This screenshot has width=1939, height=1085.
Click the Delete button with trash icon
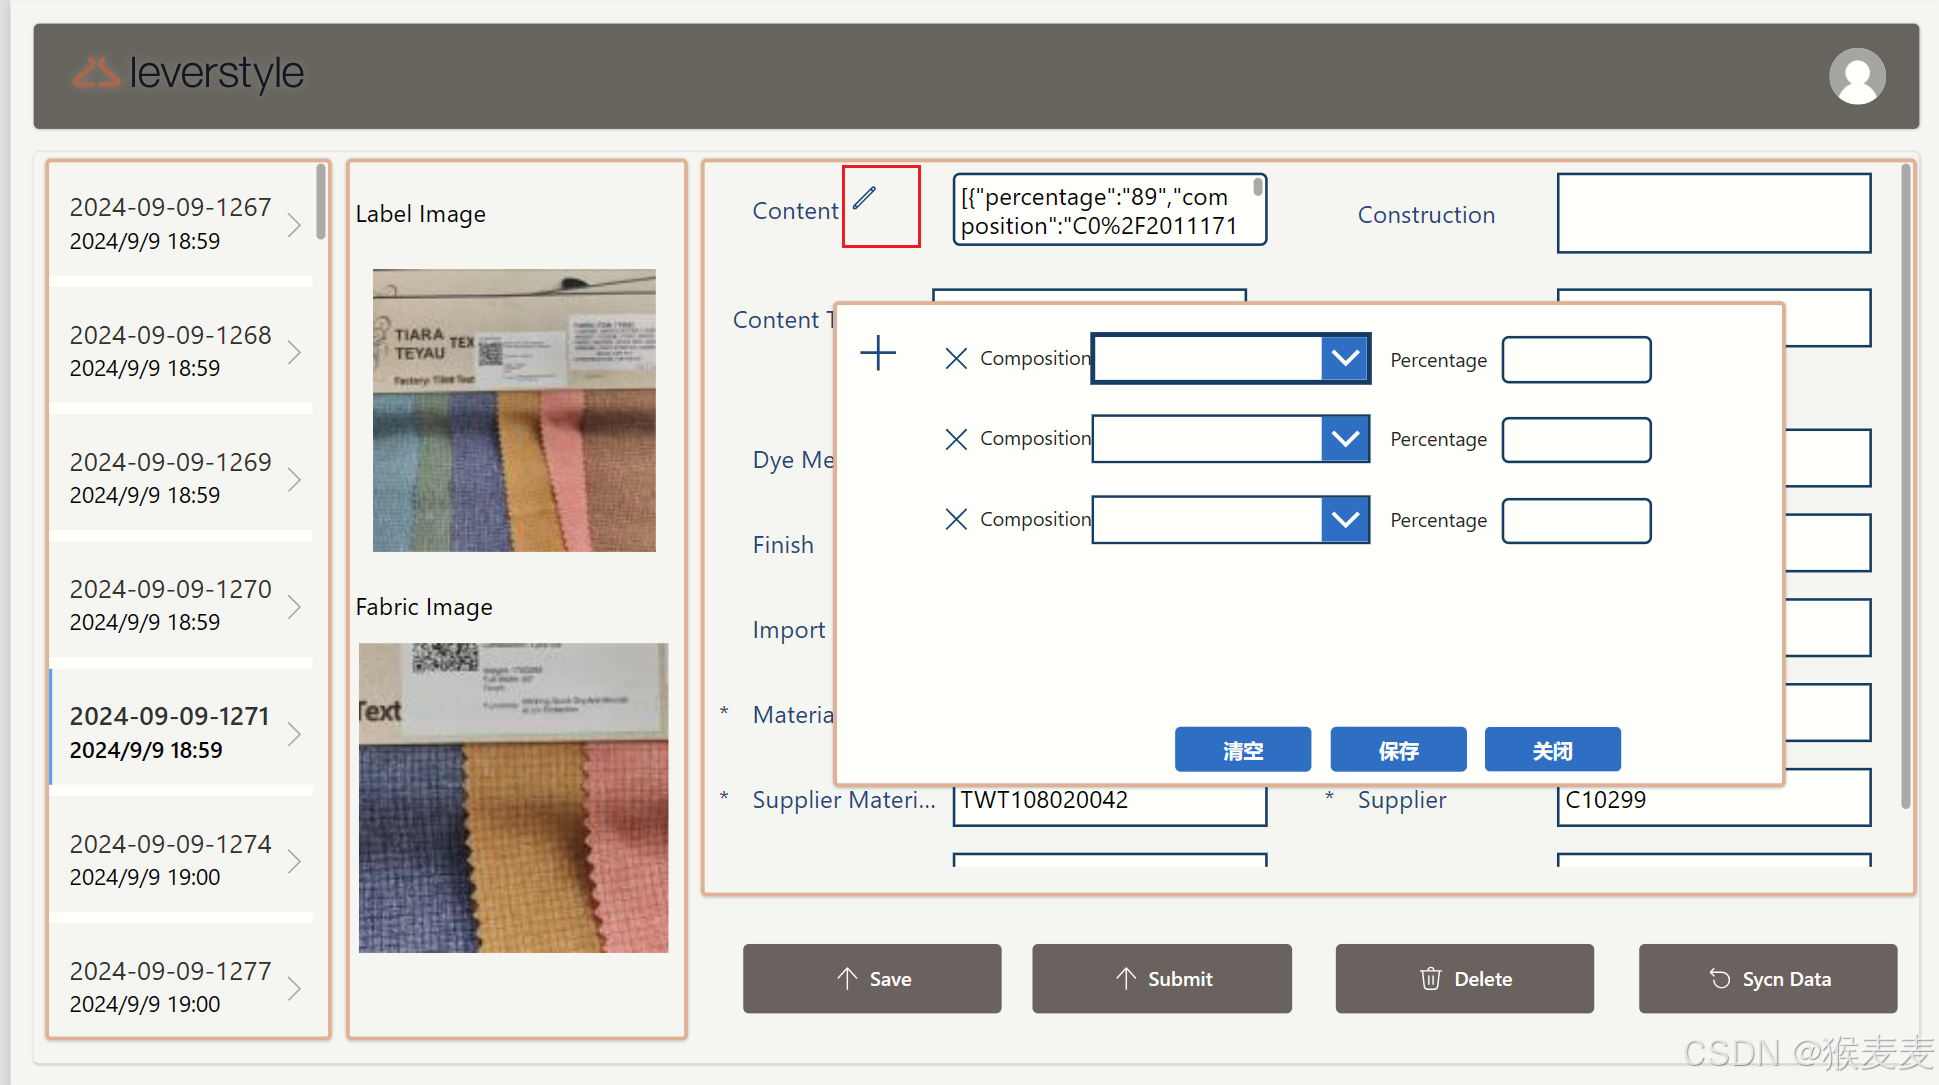[1464, 979]
